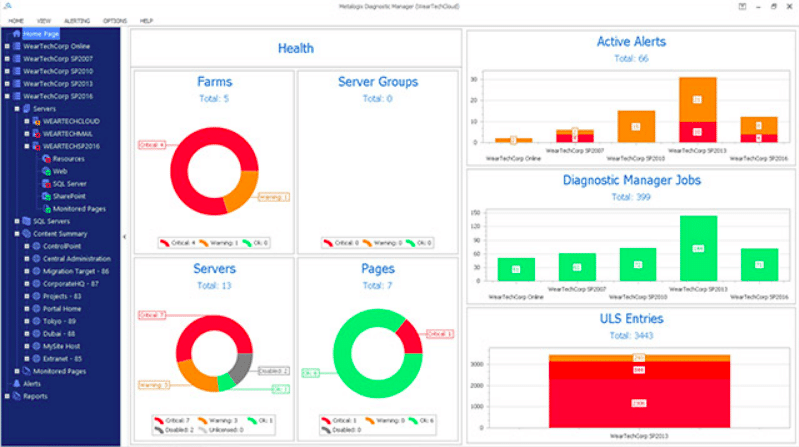This screenshot has width=799, height=447.
Task: Click WearTechCorp SP2013 farm icon
Action: (x=16, y=84)
